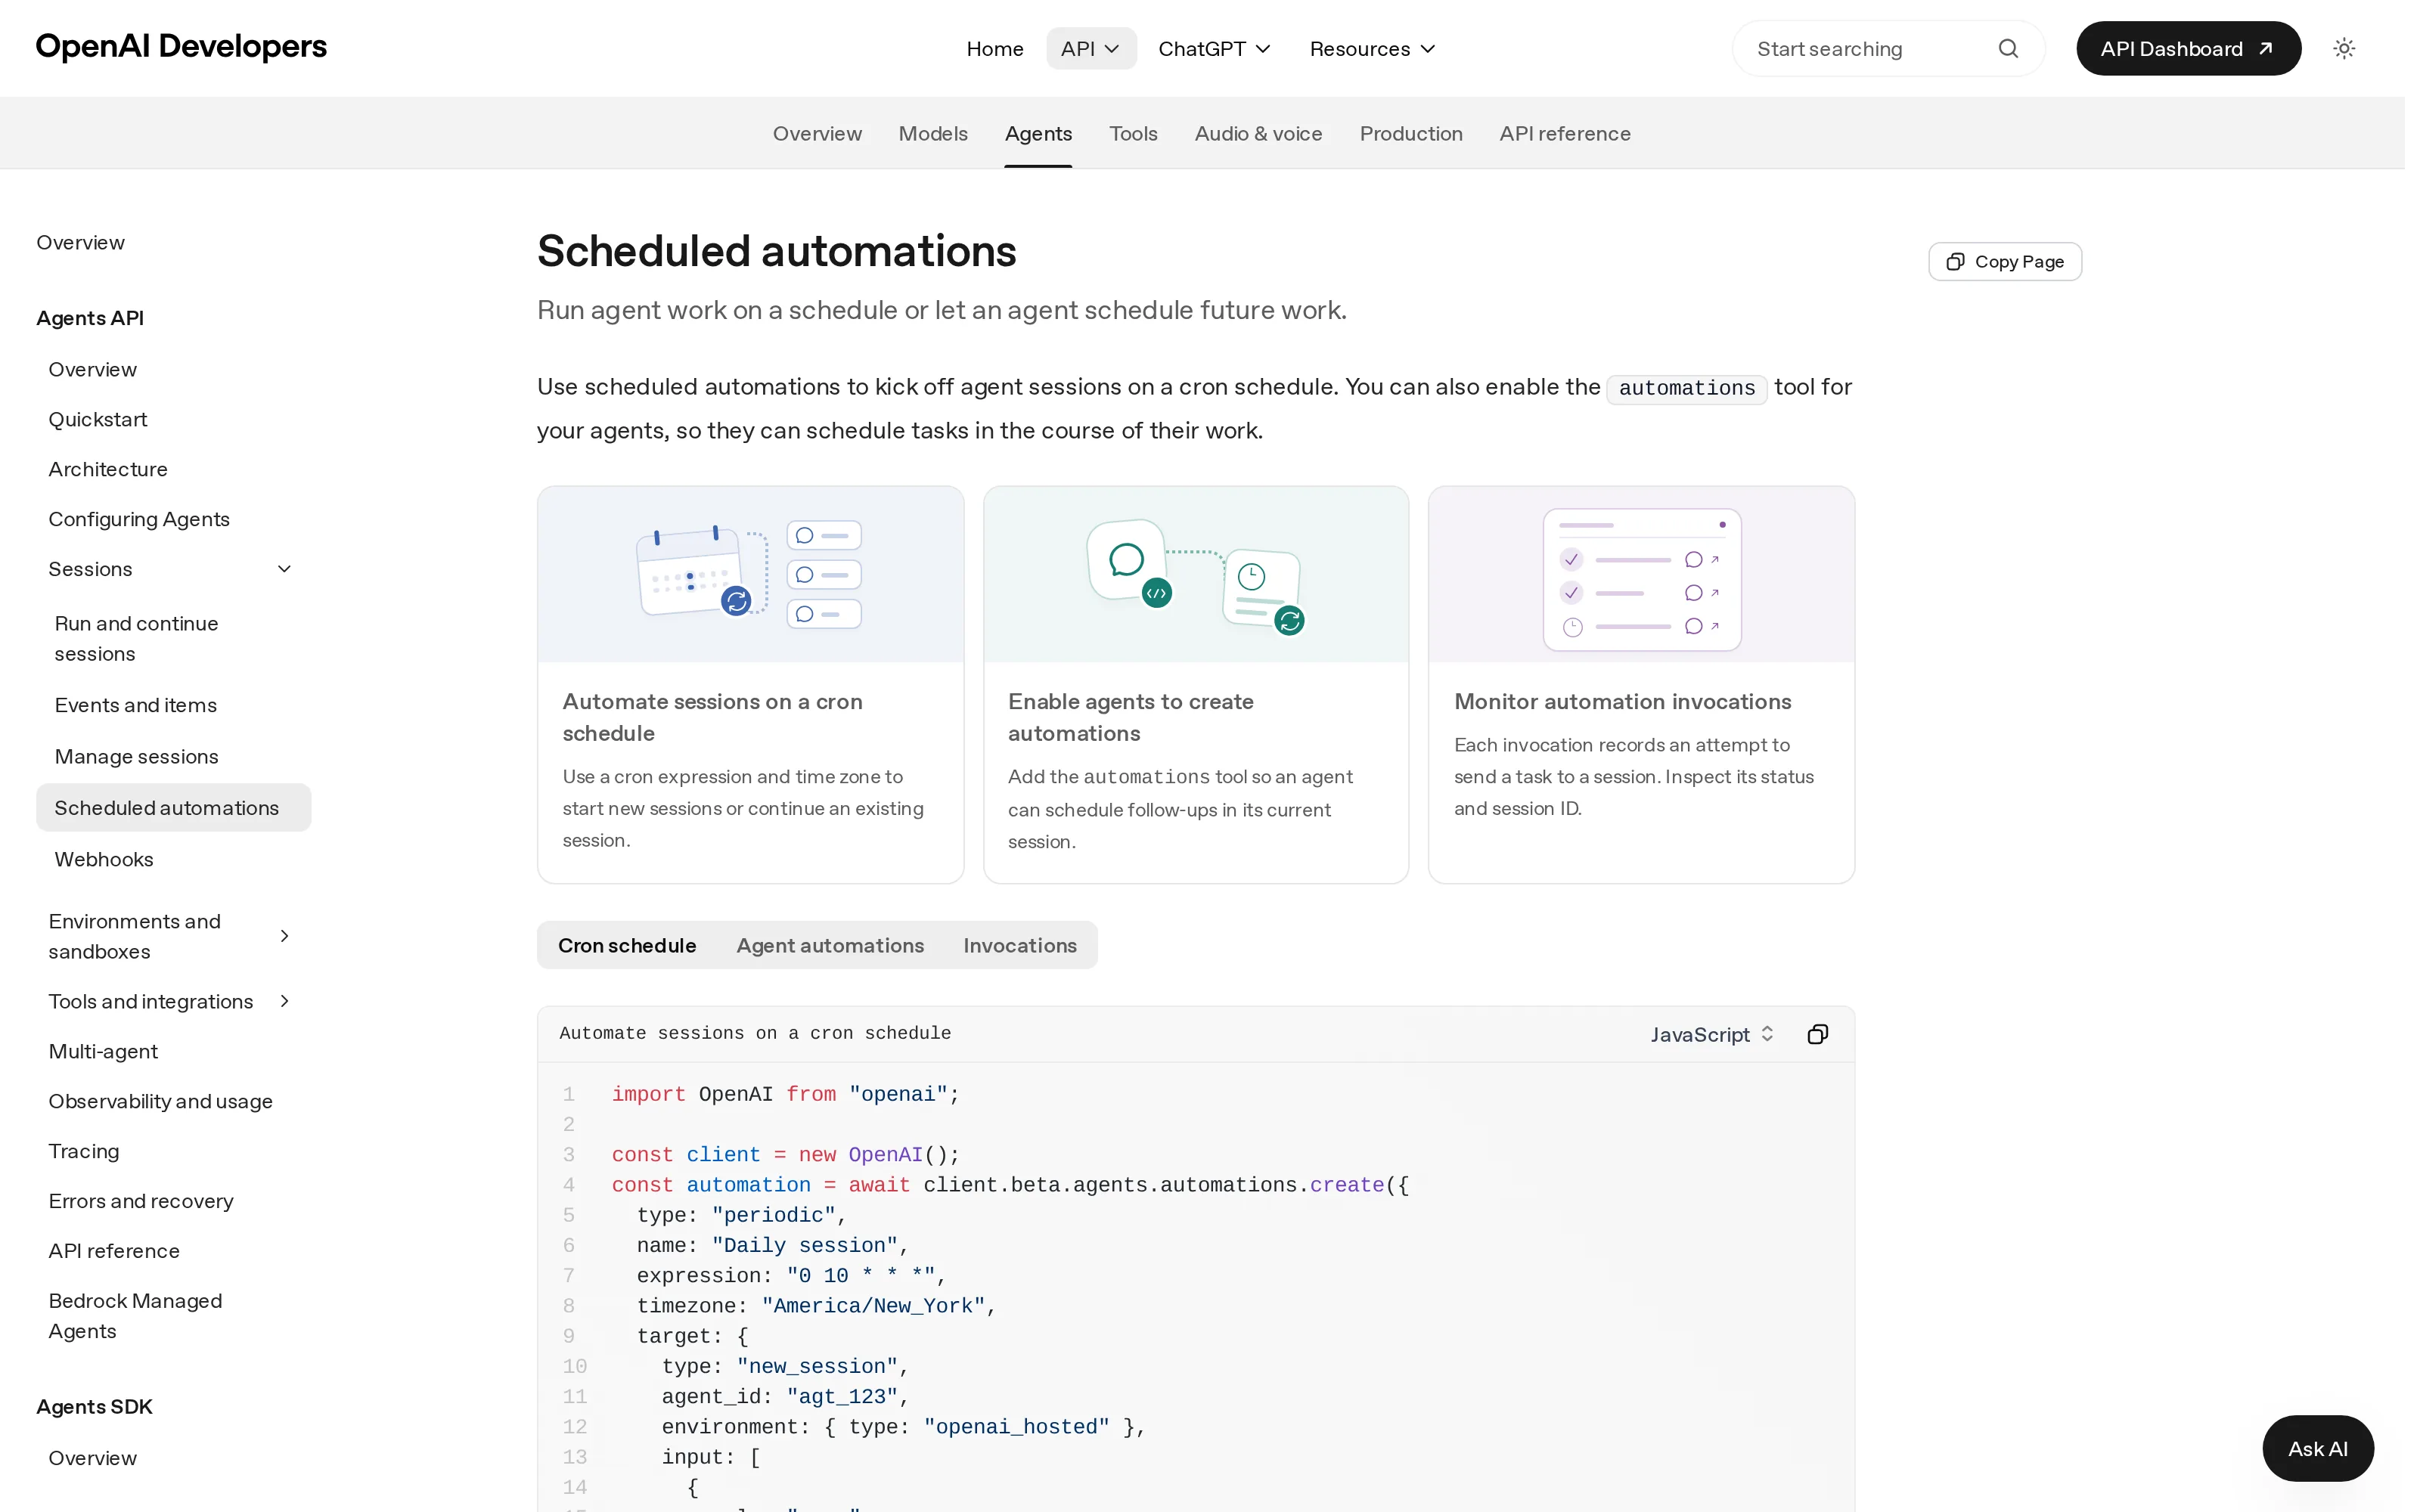Screen dimensions: 2420x1512
Task: Open Observability and usage page
Action: pos(160,1101)
